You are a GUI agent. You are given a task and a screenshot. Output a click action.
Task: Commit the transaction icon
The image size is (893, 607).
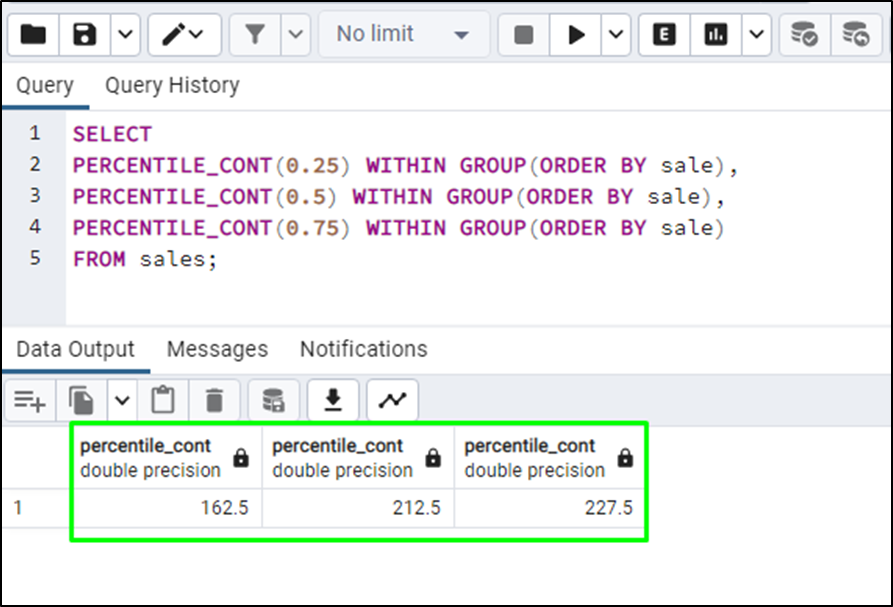[805, 35]
